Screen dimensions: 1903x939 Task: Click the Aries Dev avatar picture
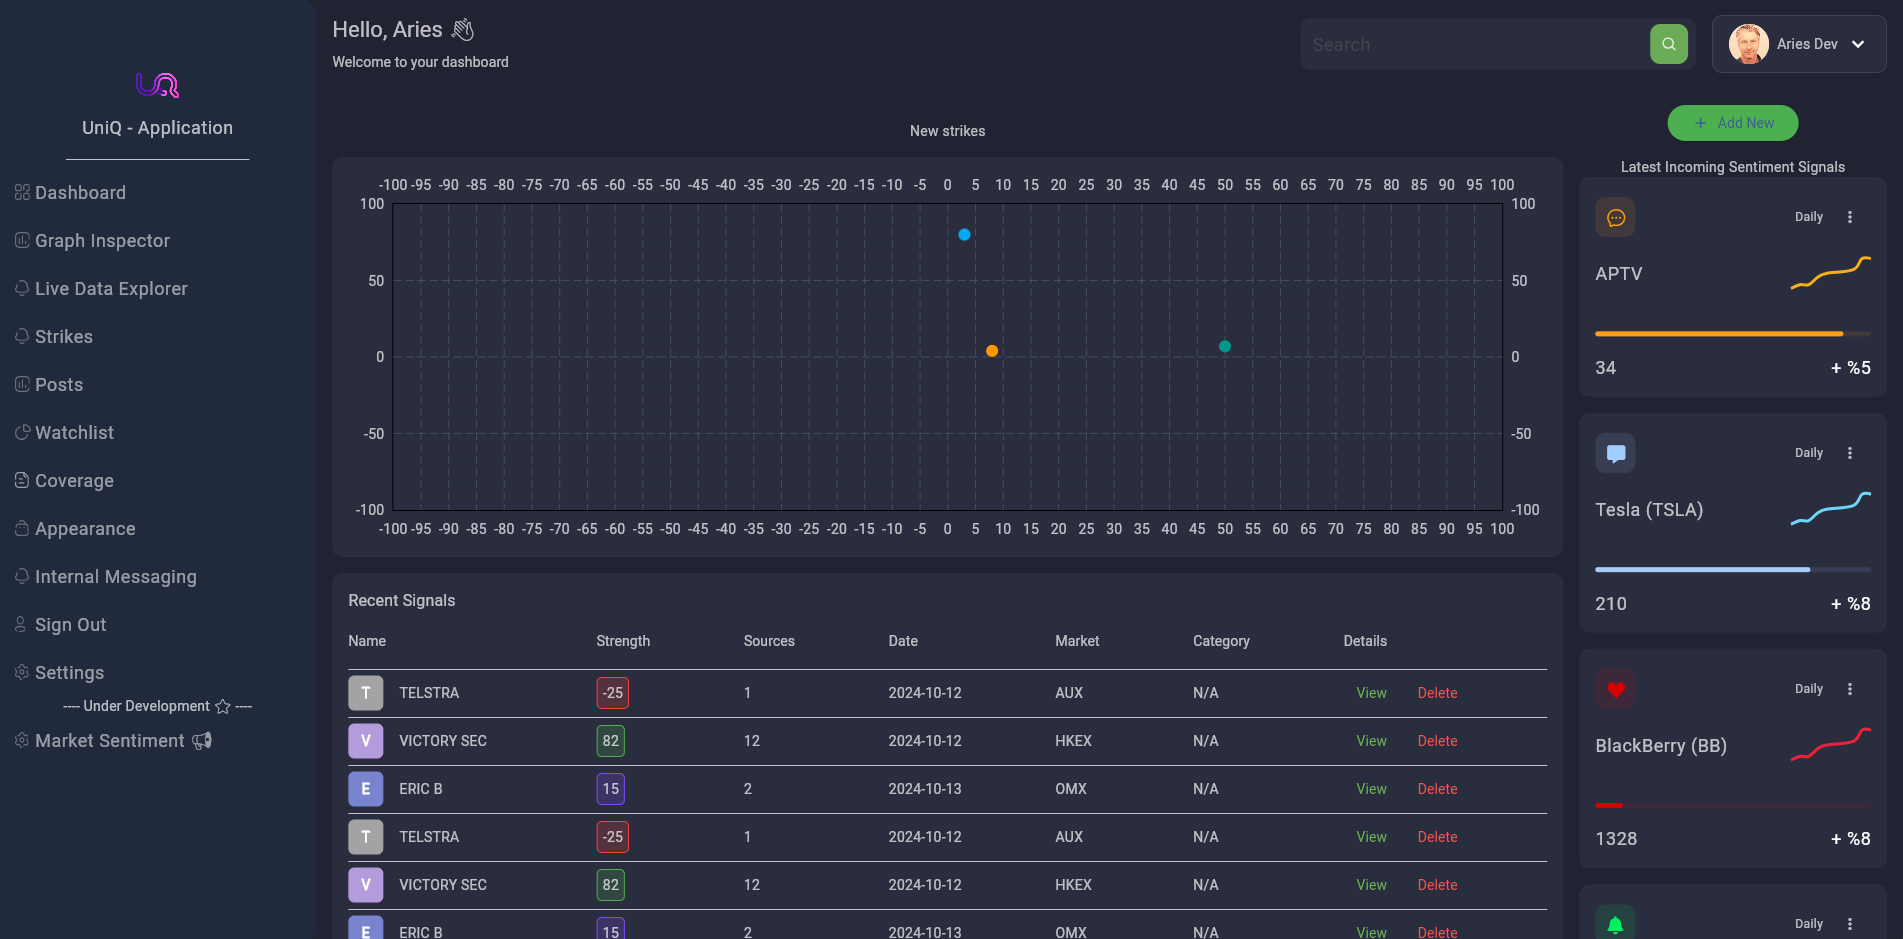tap(1749, 44)
